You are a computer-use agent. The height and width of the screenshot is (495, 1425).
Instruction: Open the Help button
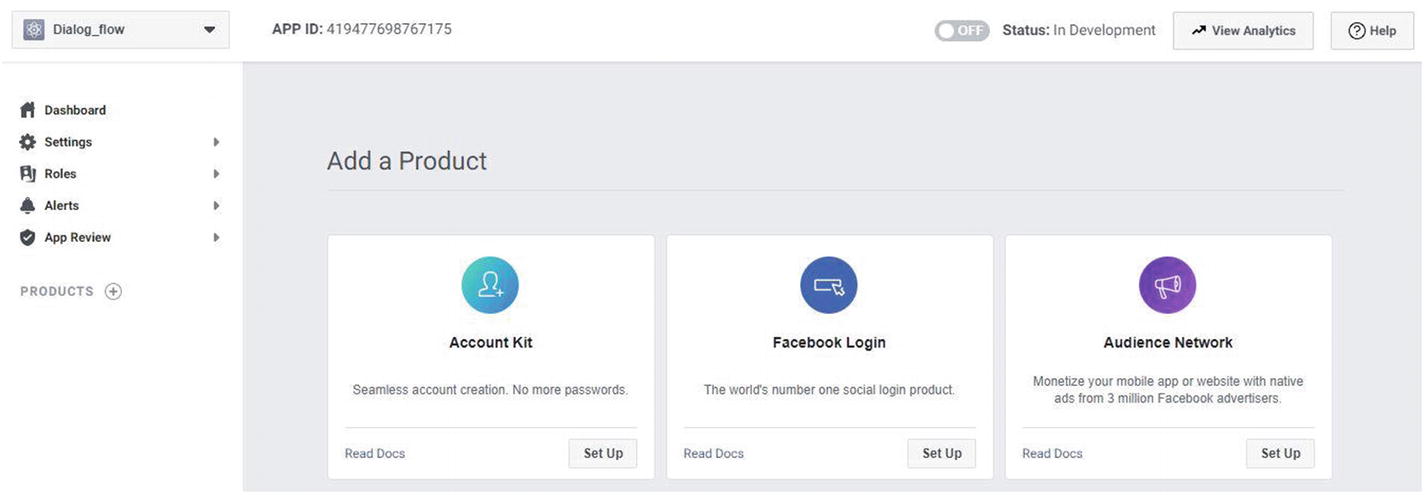[x=1372, y=30]
